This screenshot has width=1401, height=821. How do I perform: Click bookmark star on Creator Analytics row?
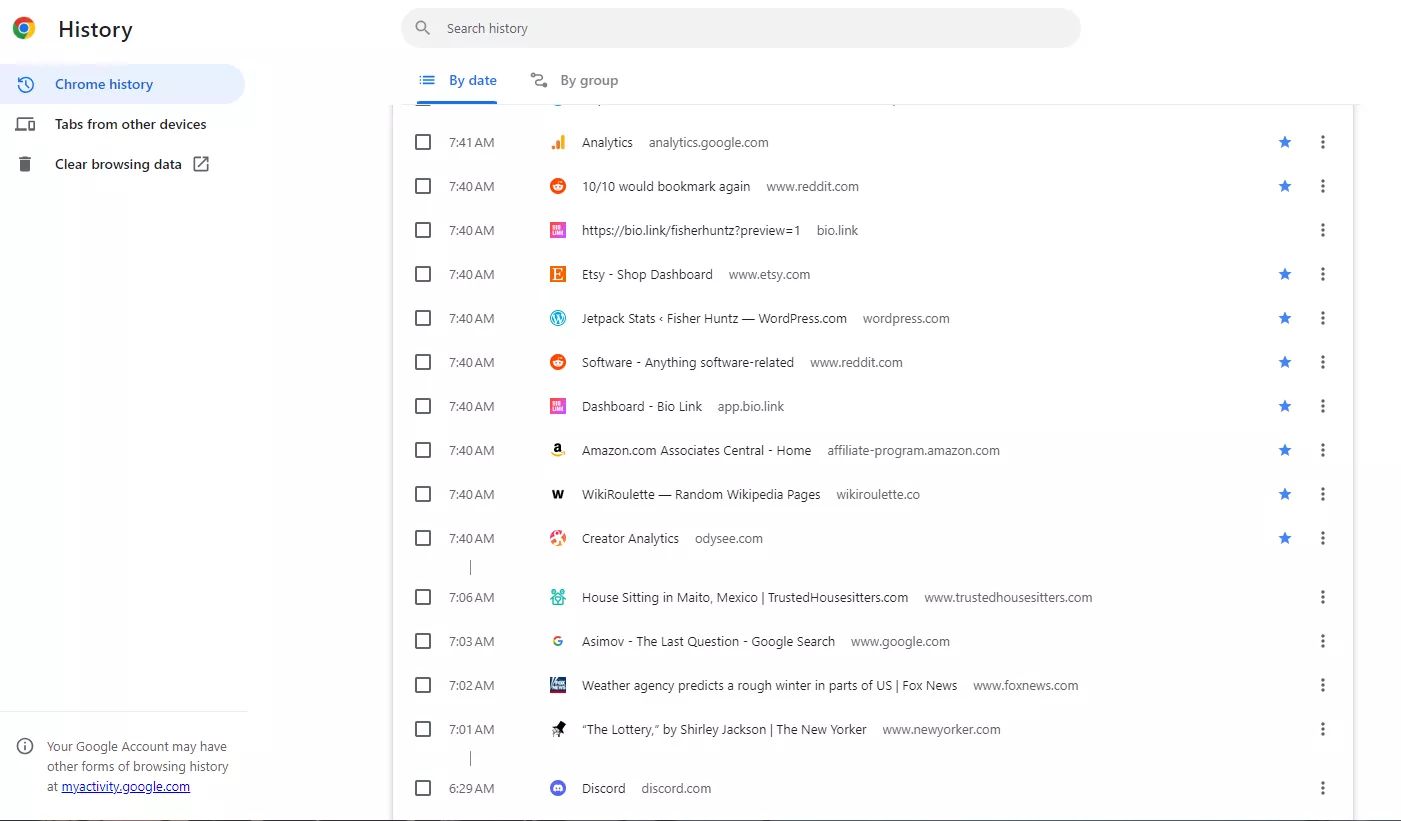coord(1285,538)
